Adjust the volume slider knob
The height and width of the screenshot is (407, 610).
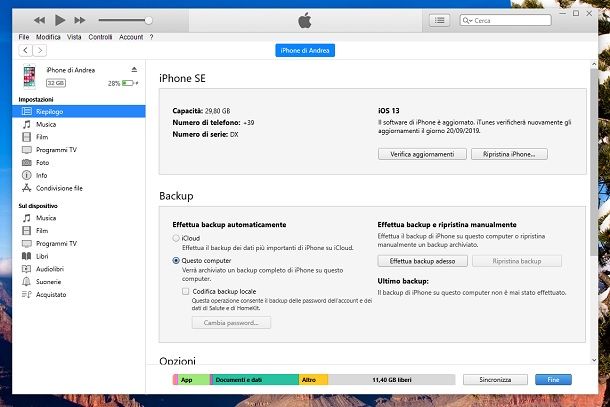[x=148, y=20]
